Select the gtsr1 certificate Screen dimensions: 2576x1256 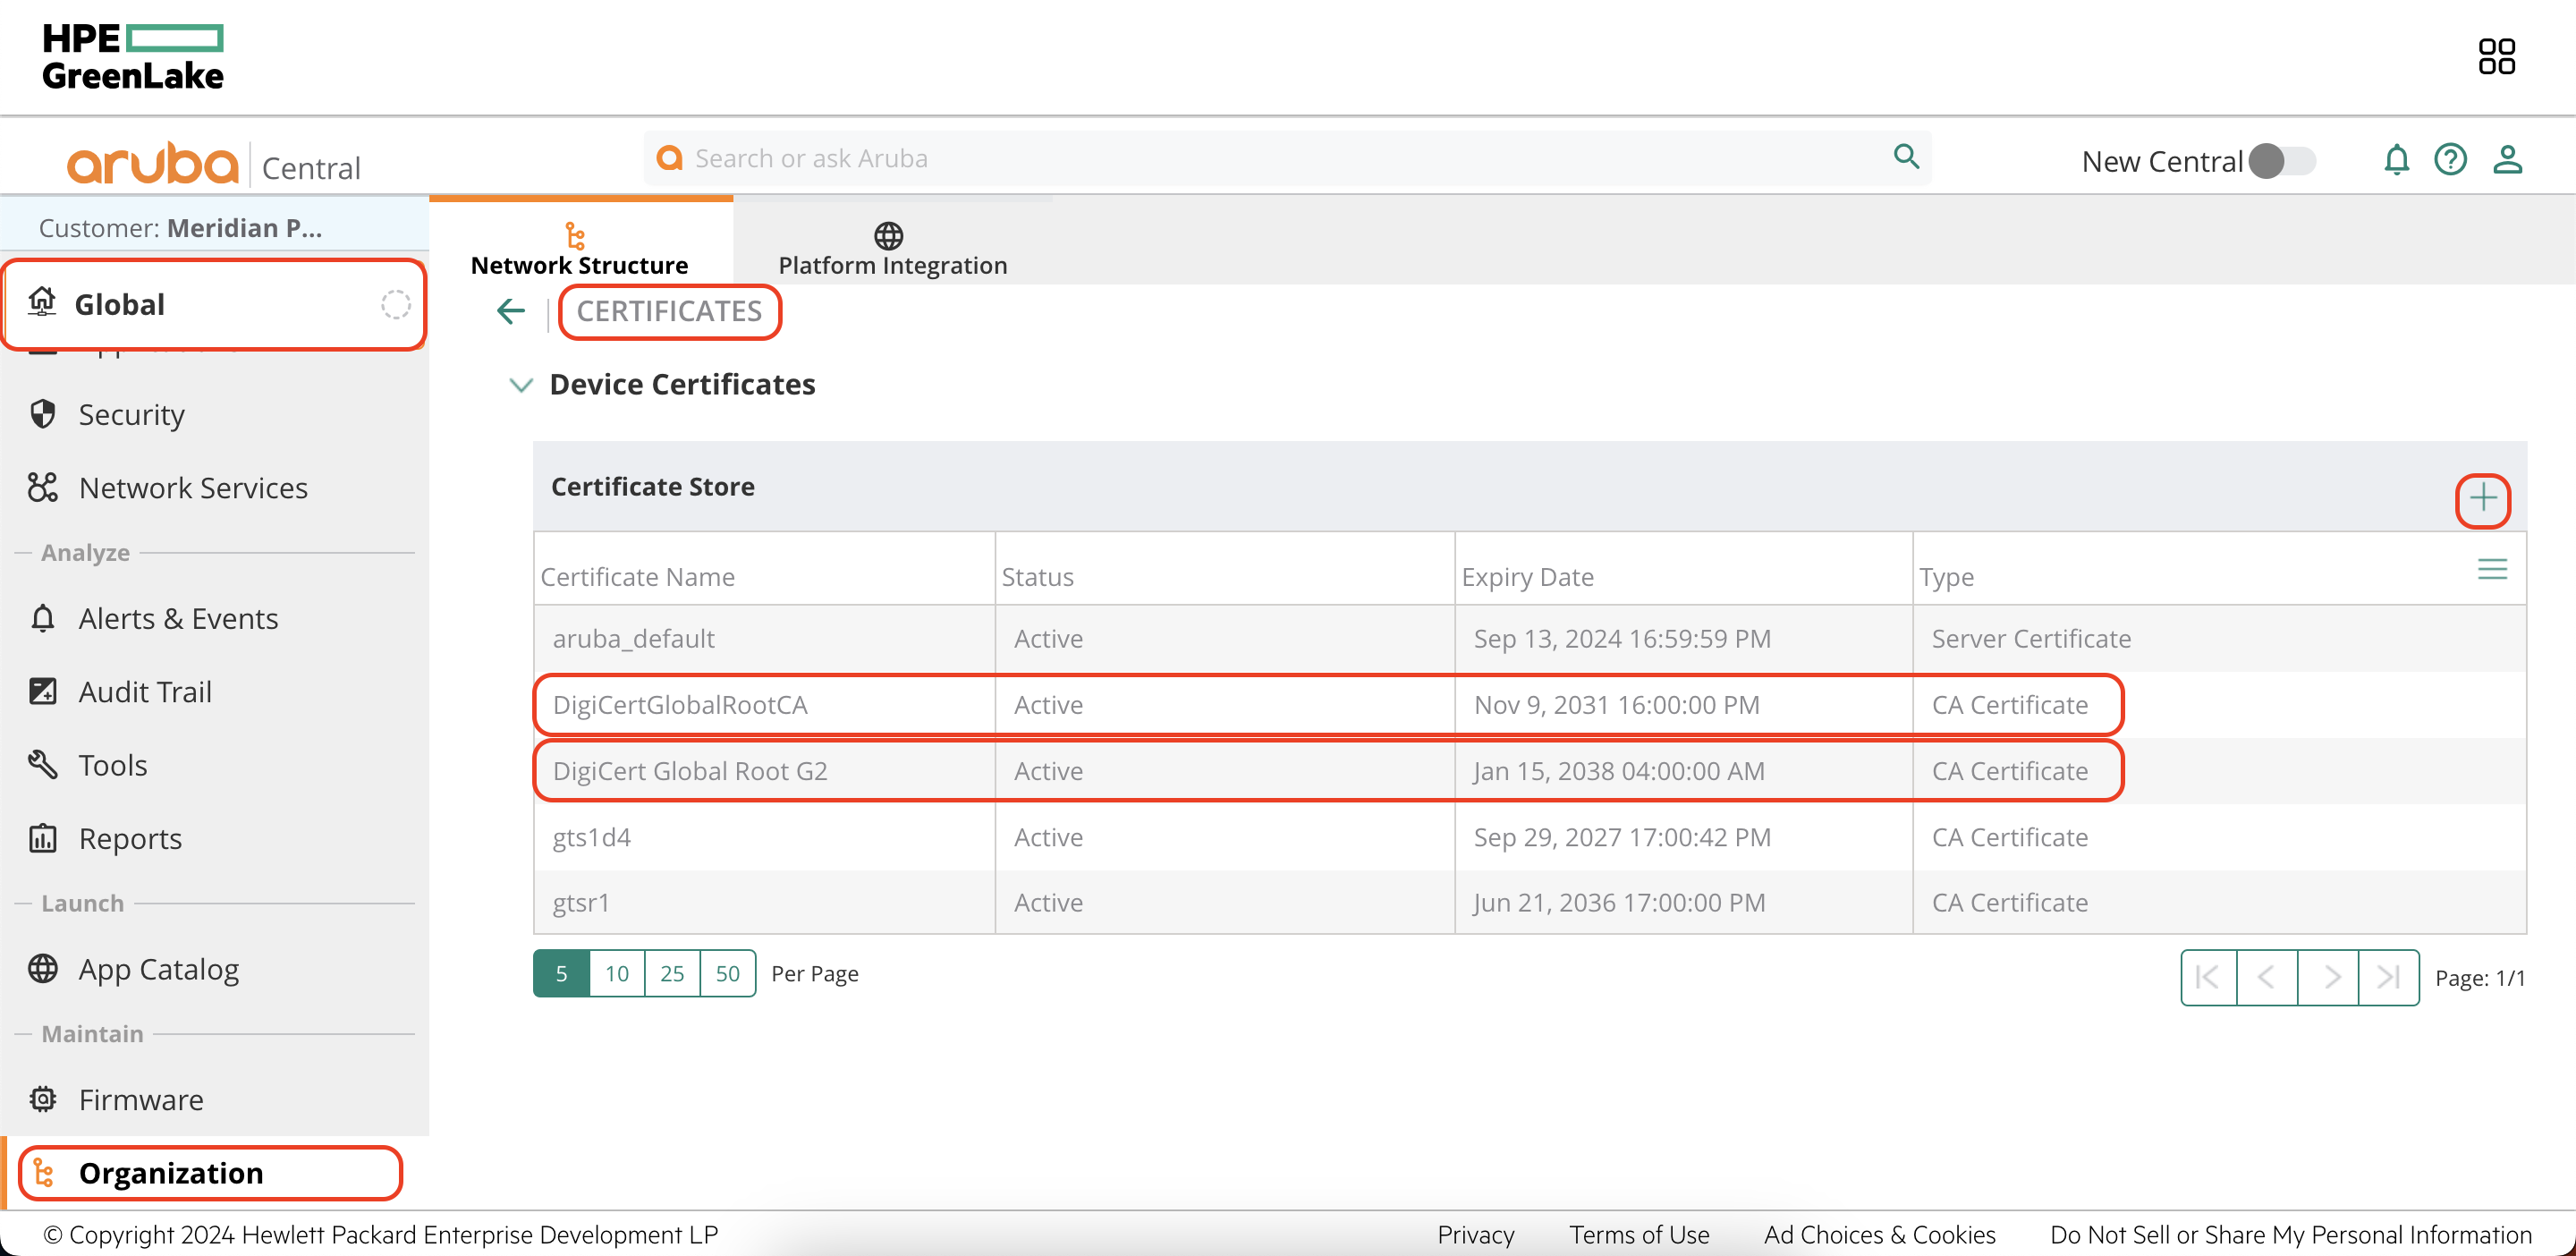click(580, 903)
